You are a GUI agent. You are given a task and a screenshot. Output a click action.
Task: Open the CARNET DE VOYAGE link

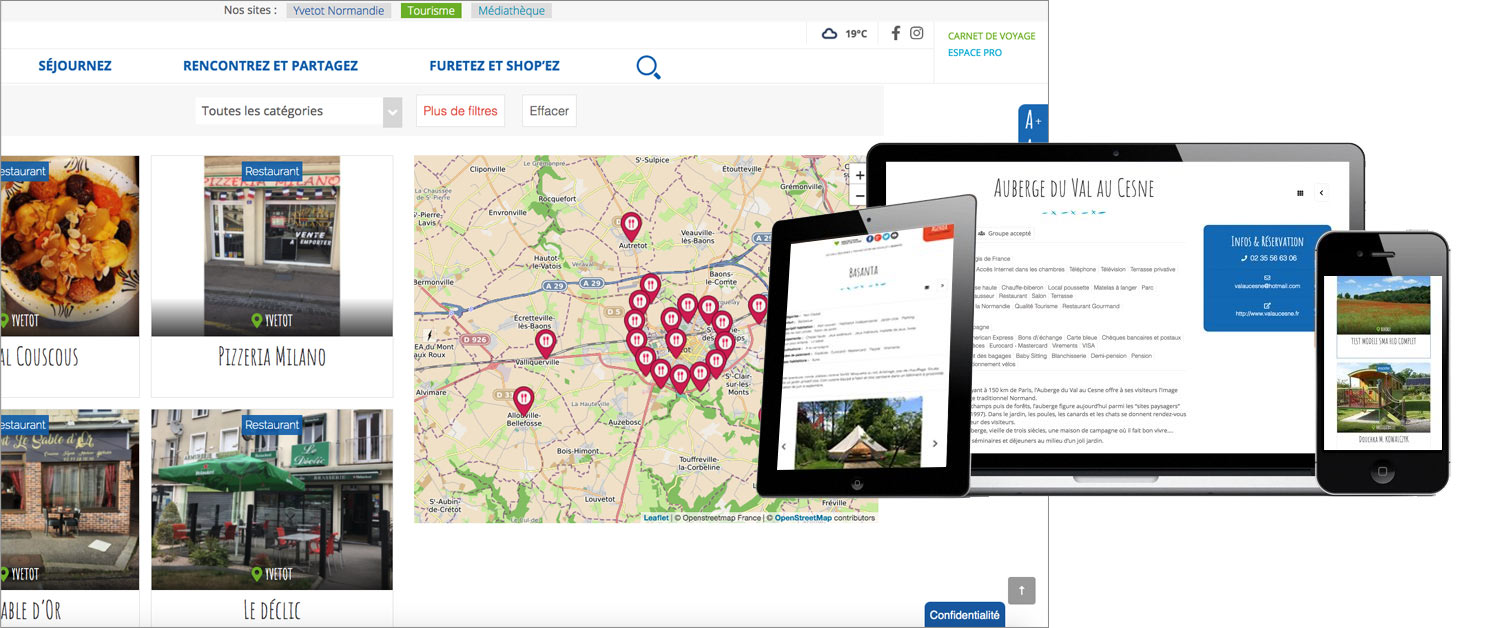click(991, 36)
